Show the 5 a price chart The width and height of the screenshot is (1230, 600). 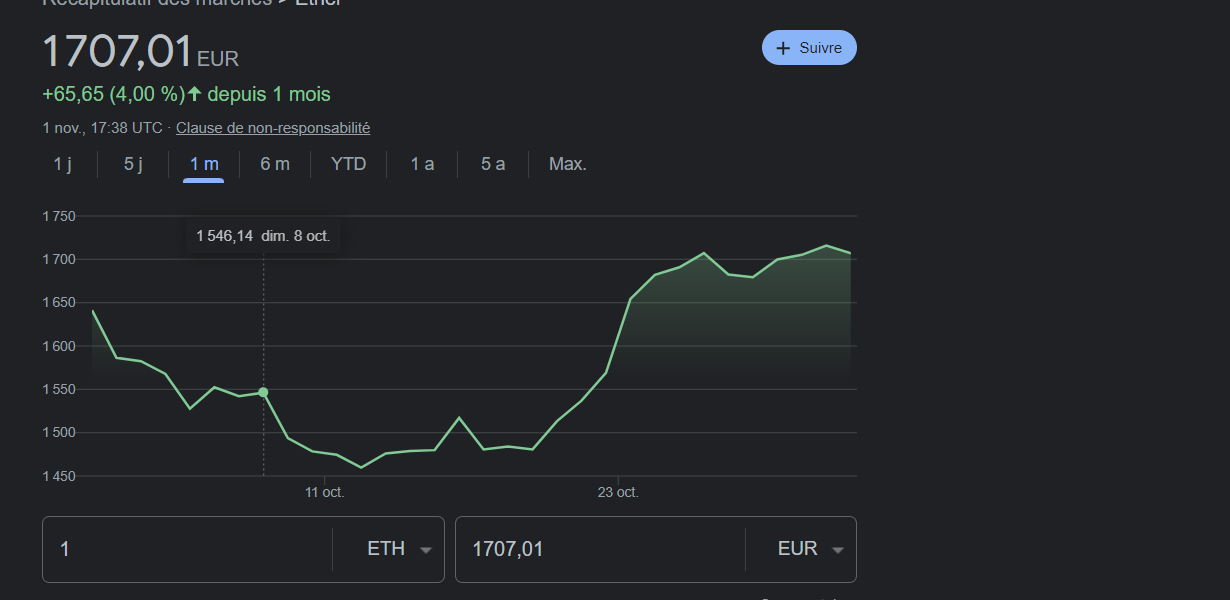coord(493,164)
